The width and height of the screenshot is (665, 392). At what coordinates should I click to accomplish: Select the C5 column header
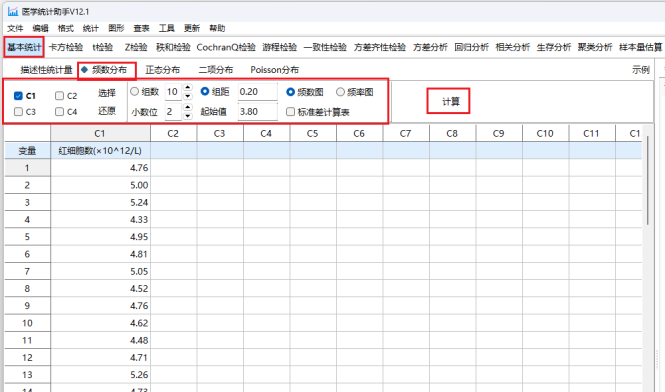(313, 134)
